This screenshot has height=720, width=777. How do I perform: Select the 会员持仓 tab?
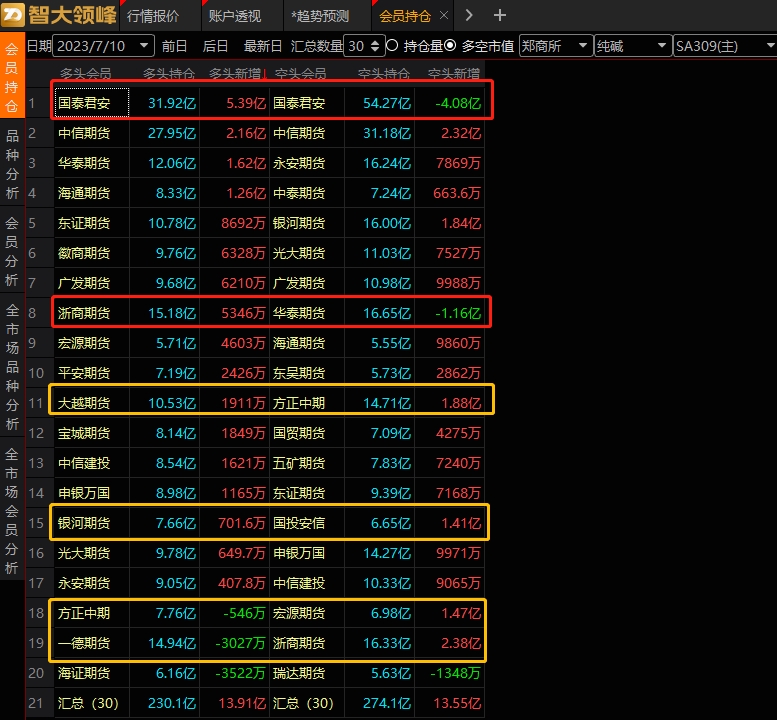[405, 16]
